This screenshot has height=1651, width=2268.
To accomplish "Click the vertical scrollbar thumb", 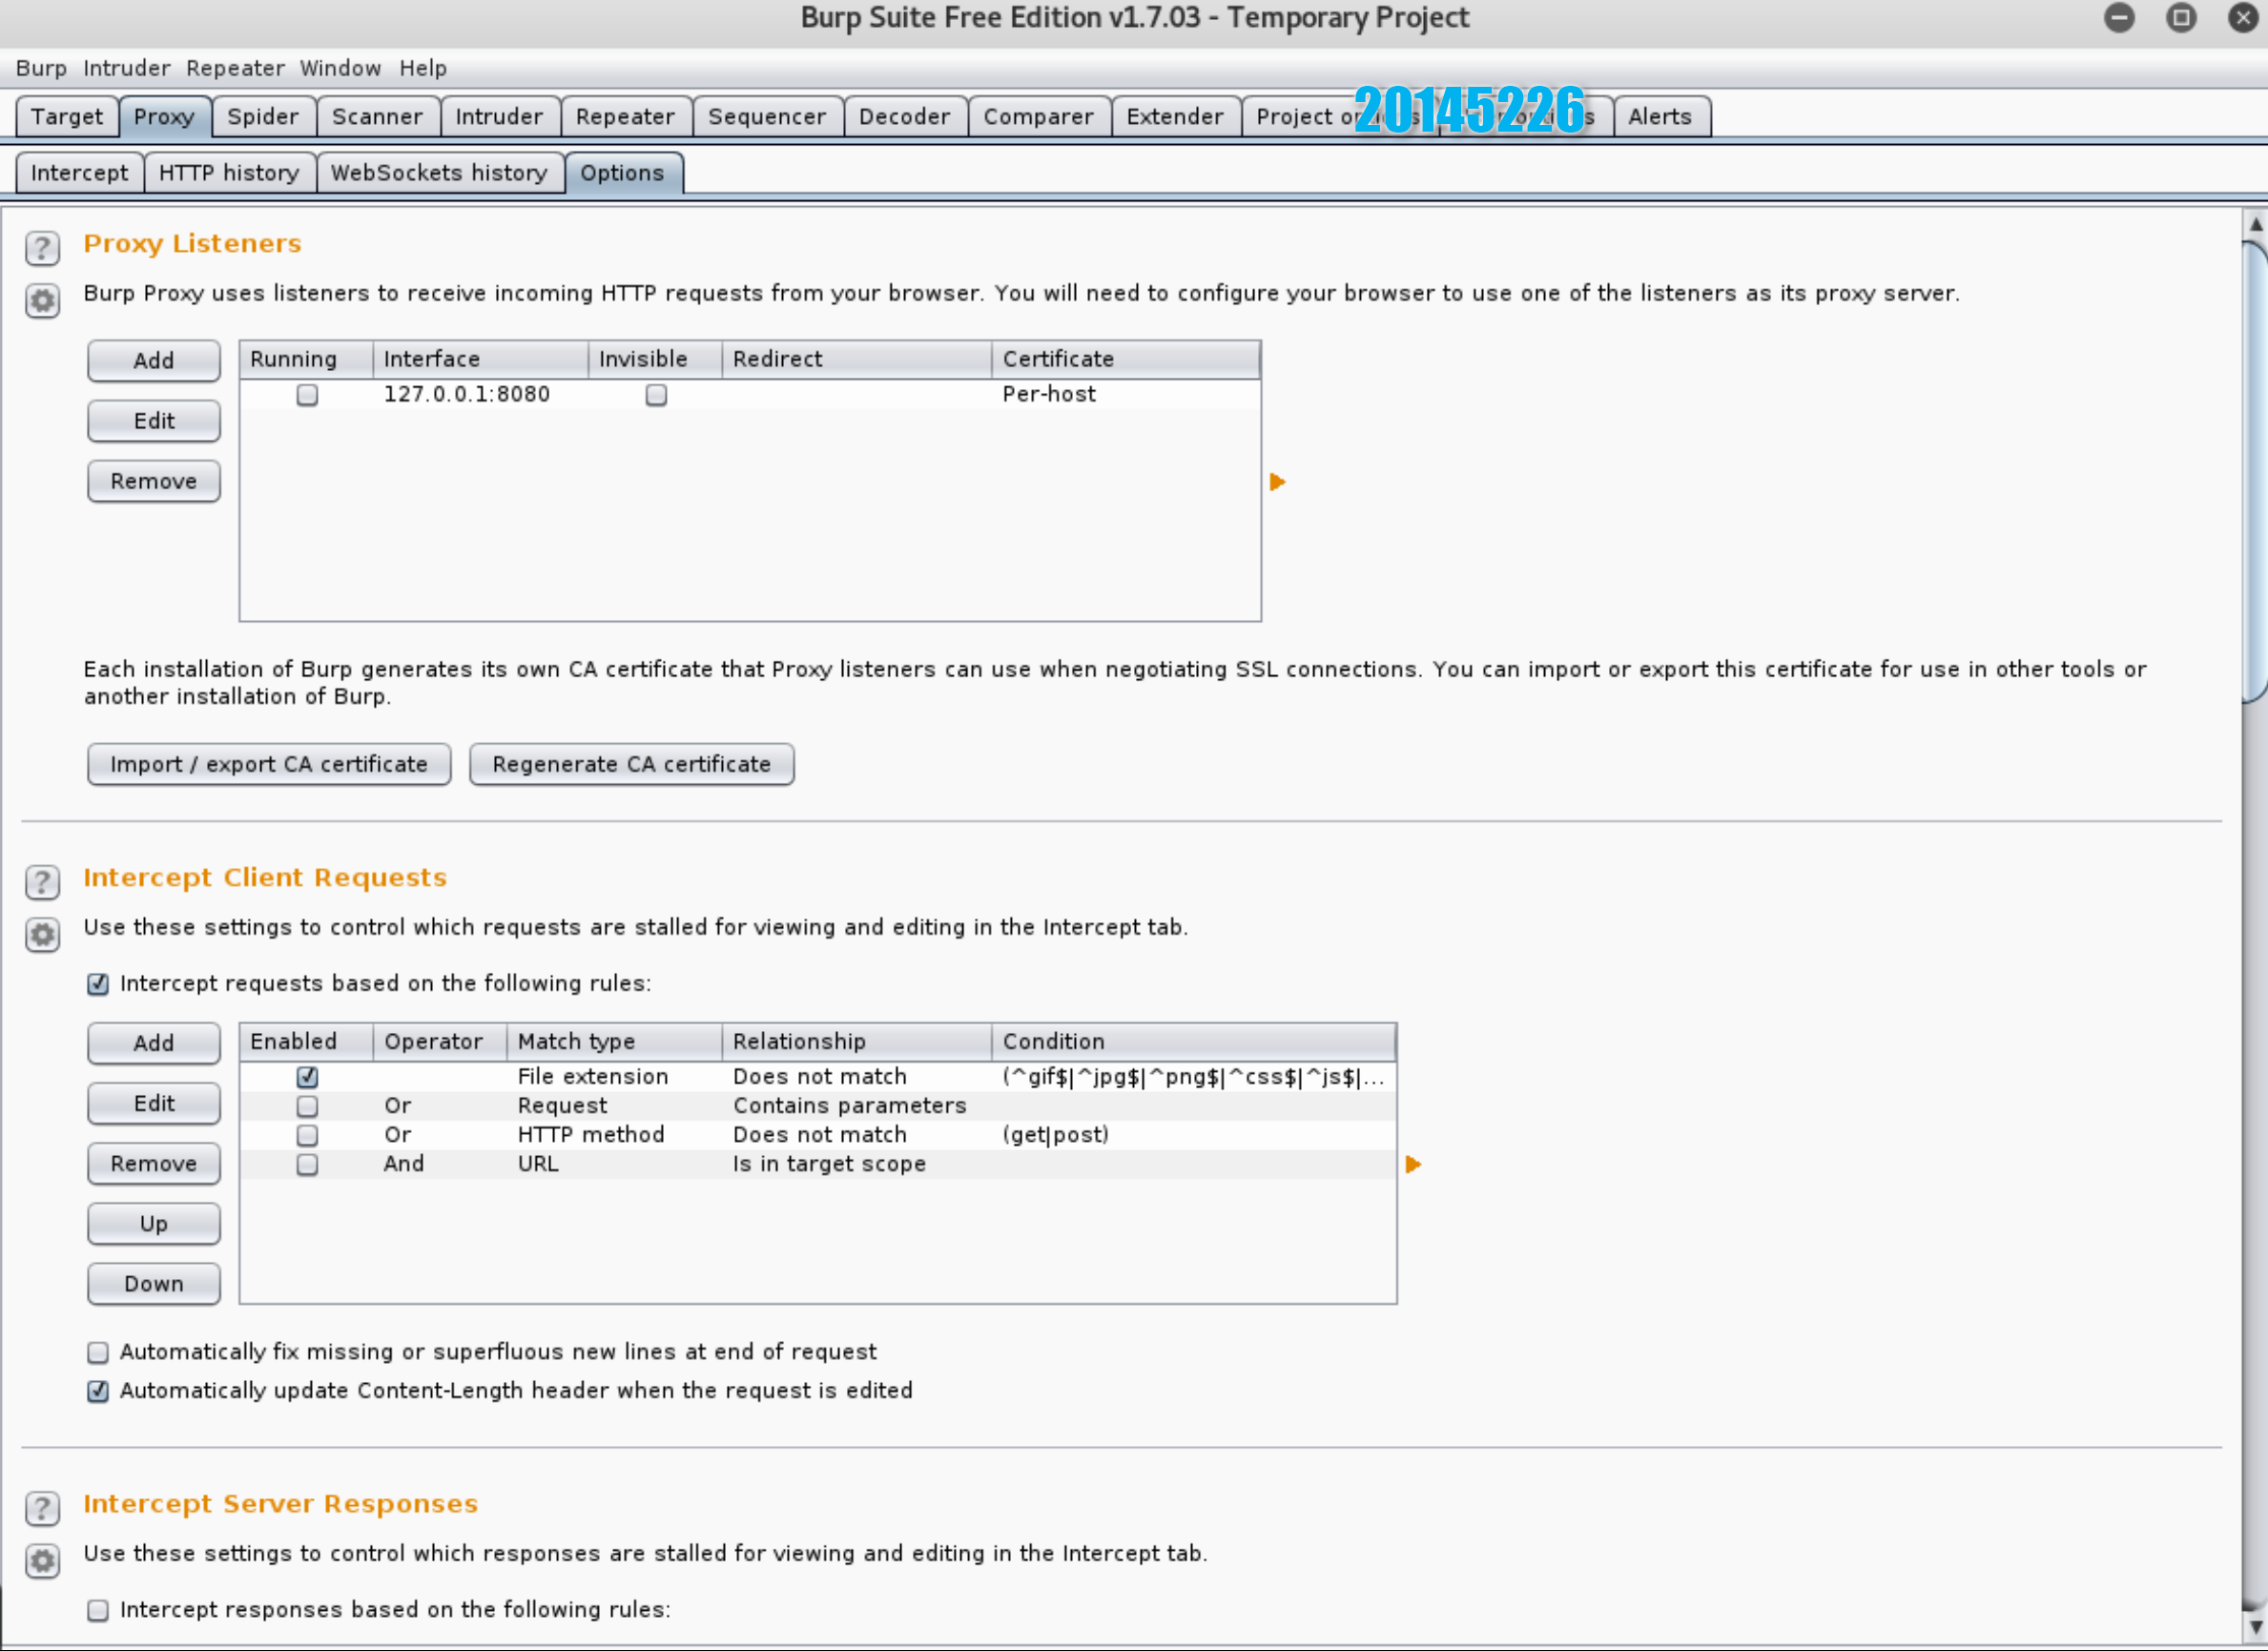I will (x=2255, y=472).
